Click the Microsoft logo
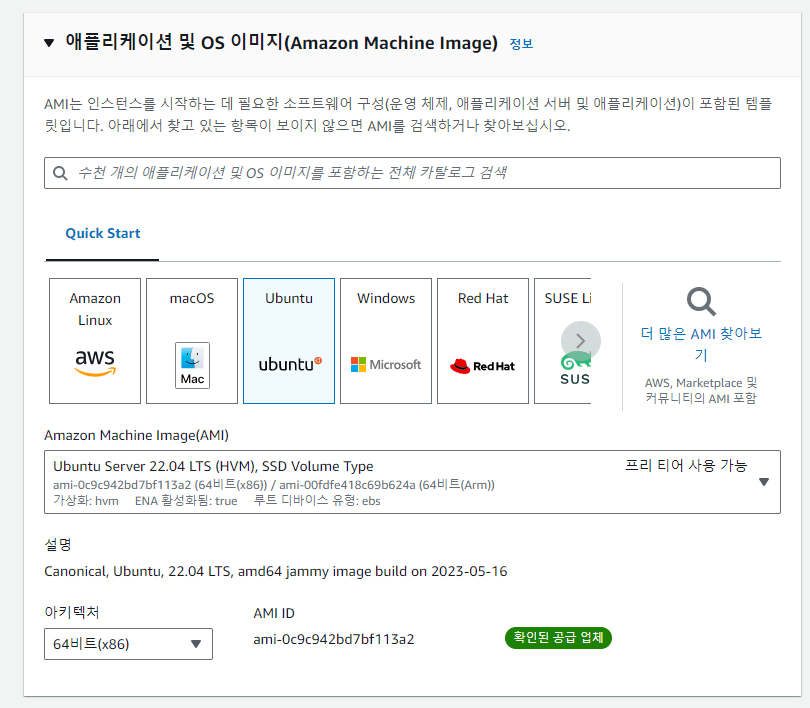The height and width of the screenshot is (708, 810). 386,365
